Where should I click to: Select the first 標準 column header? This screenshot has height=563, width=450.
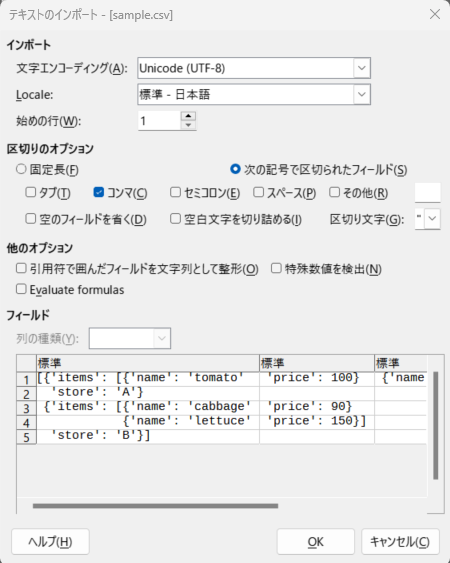[148, 363]
